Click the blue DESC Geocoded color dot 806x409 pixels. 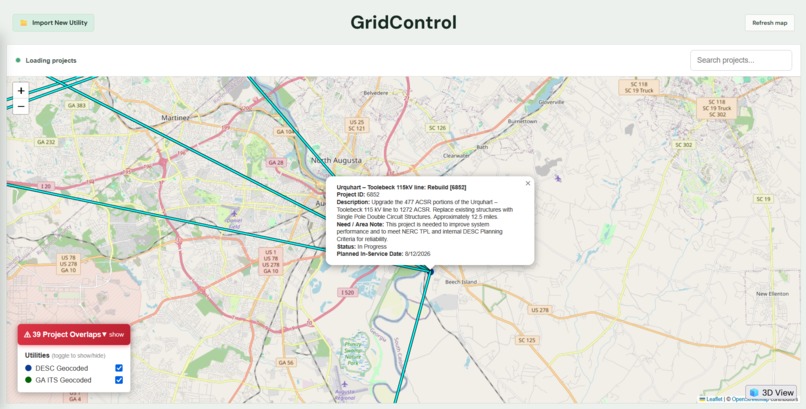pos(28,368)
